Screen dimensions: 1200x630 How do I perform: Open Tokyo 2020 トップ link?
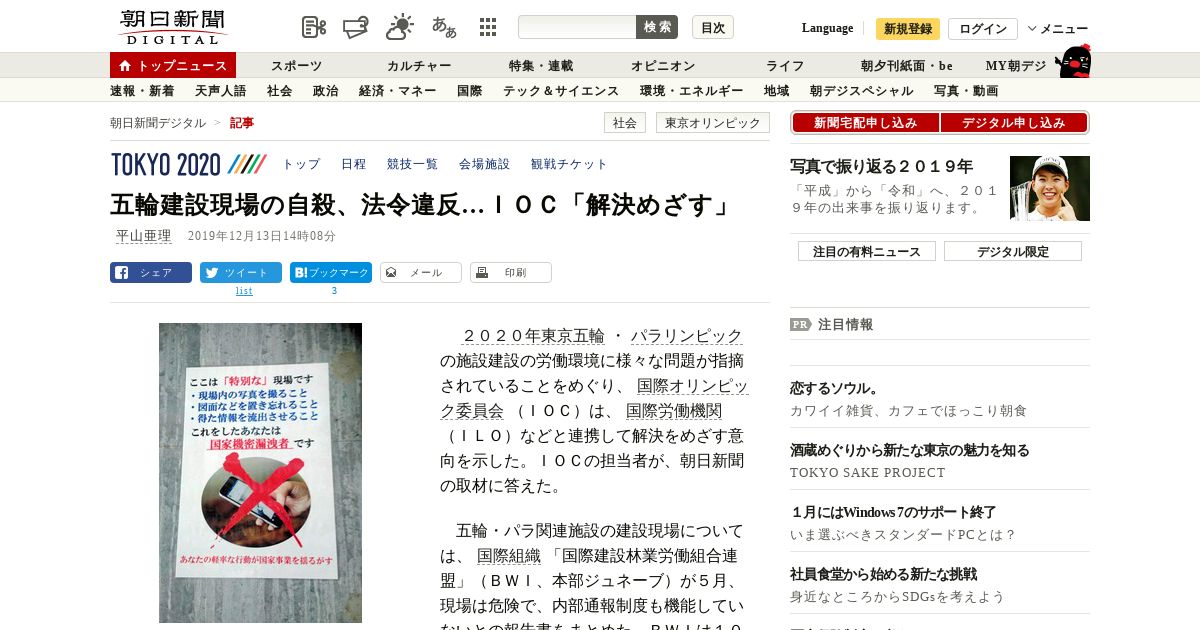click(301, 164)
